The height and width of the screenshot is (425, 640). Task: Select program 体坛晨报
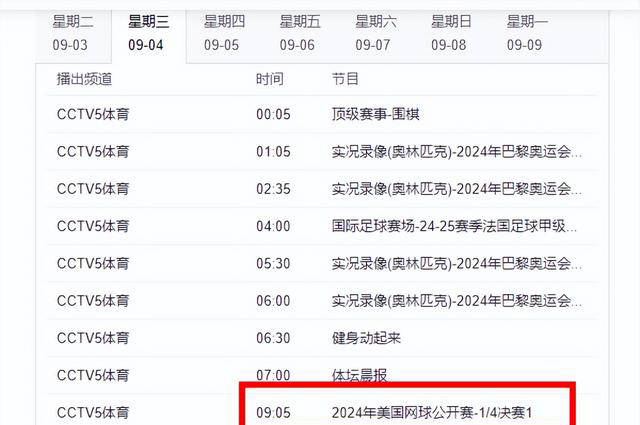(x=359, y=375)
